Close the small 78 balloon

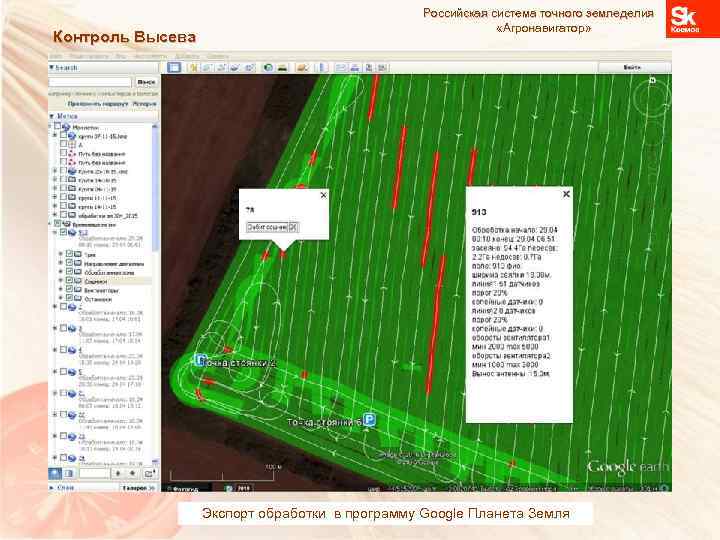pyautogui.click(x=323, y=195)
